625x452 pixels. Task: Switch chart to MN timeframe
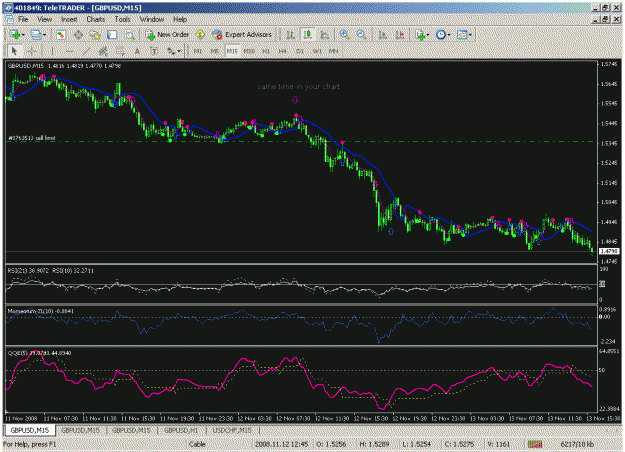[334, 51]
